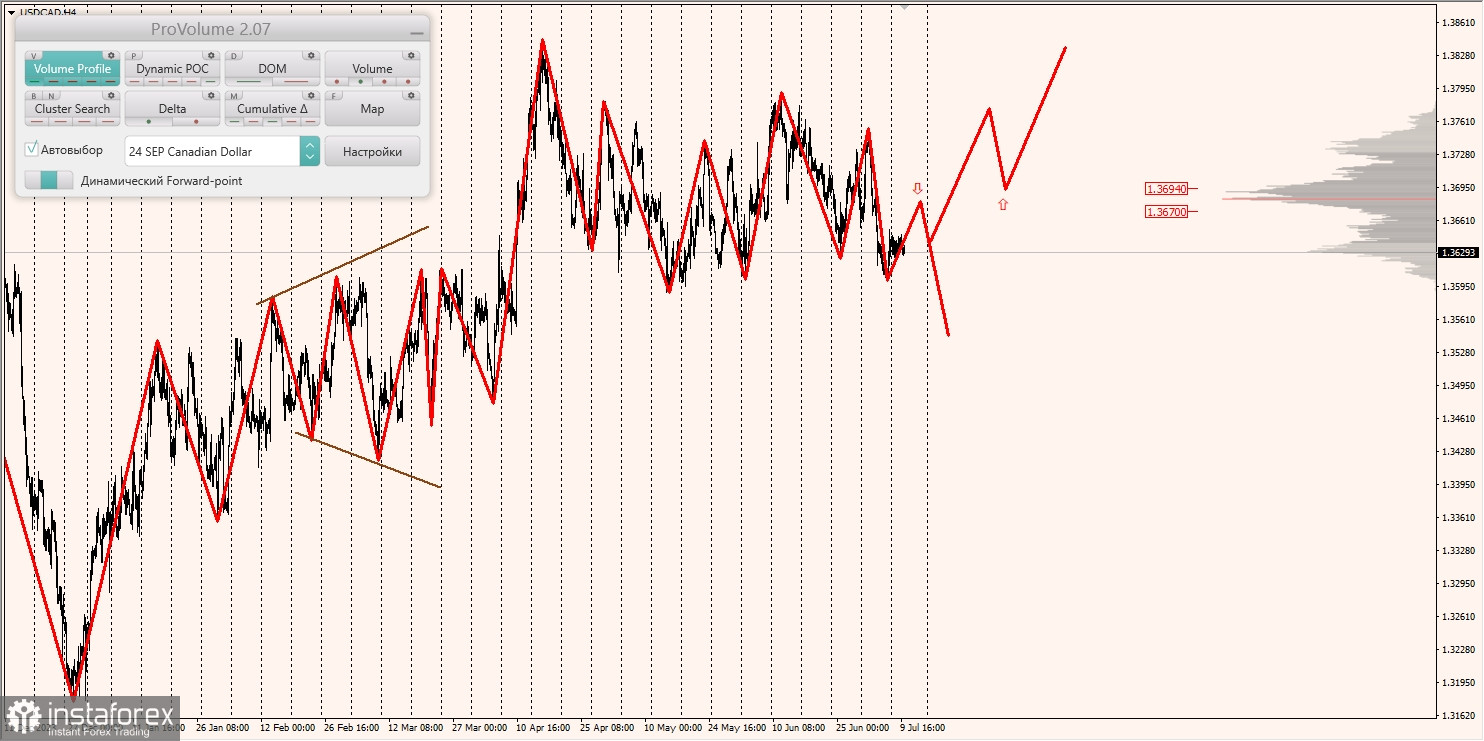1484x741 pixels.
Task: Toggle the green-line segment under Dynamic POC
Action: (210, 81)
